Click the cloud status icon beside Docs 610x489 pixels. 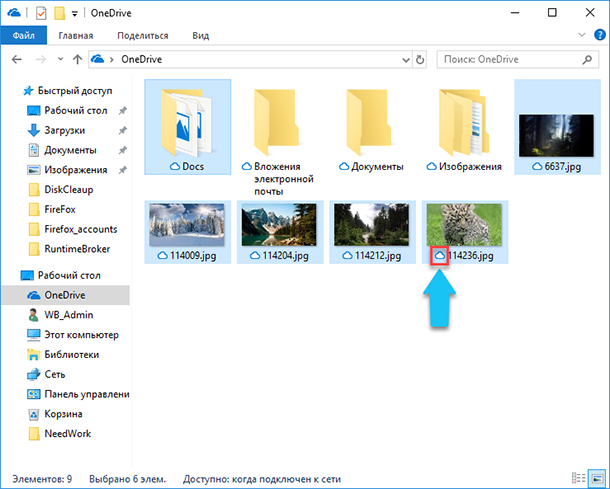(175, 167)
